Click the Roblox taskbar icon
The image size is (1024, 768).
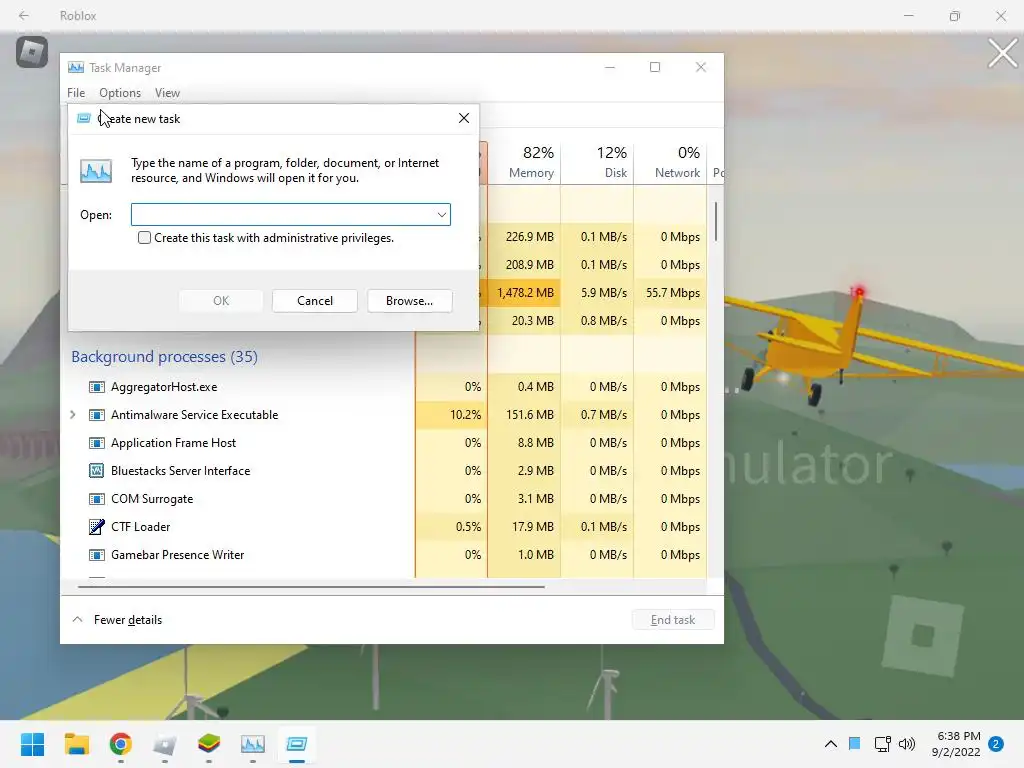coord(165,744)
